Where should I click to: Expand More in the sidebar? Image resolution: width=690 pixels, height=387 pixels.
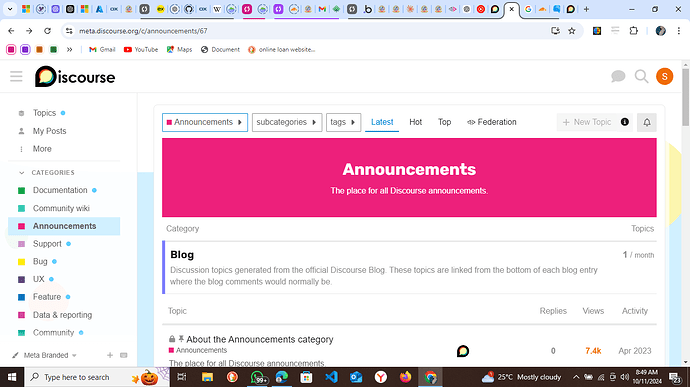pos(42,149)
